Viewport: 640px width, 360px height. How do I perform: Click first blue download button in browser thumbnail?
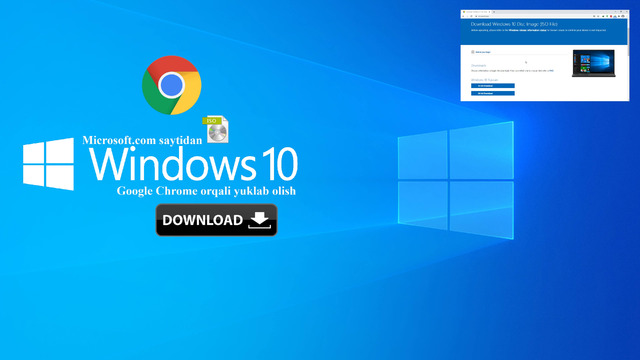tap(493, 86)
